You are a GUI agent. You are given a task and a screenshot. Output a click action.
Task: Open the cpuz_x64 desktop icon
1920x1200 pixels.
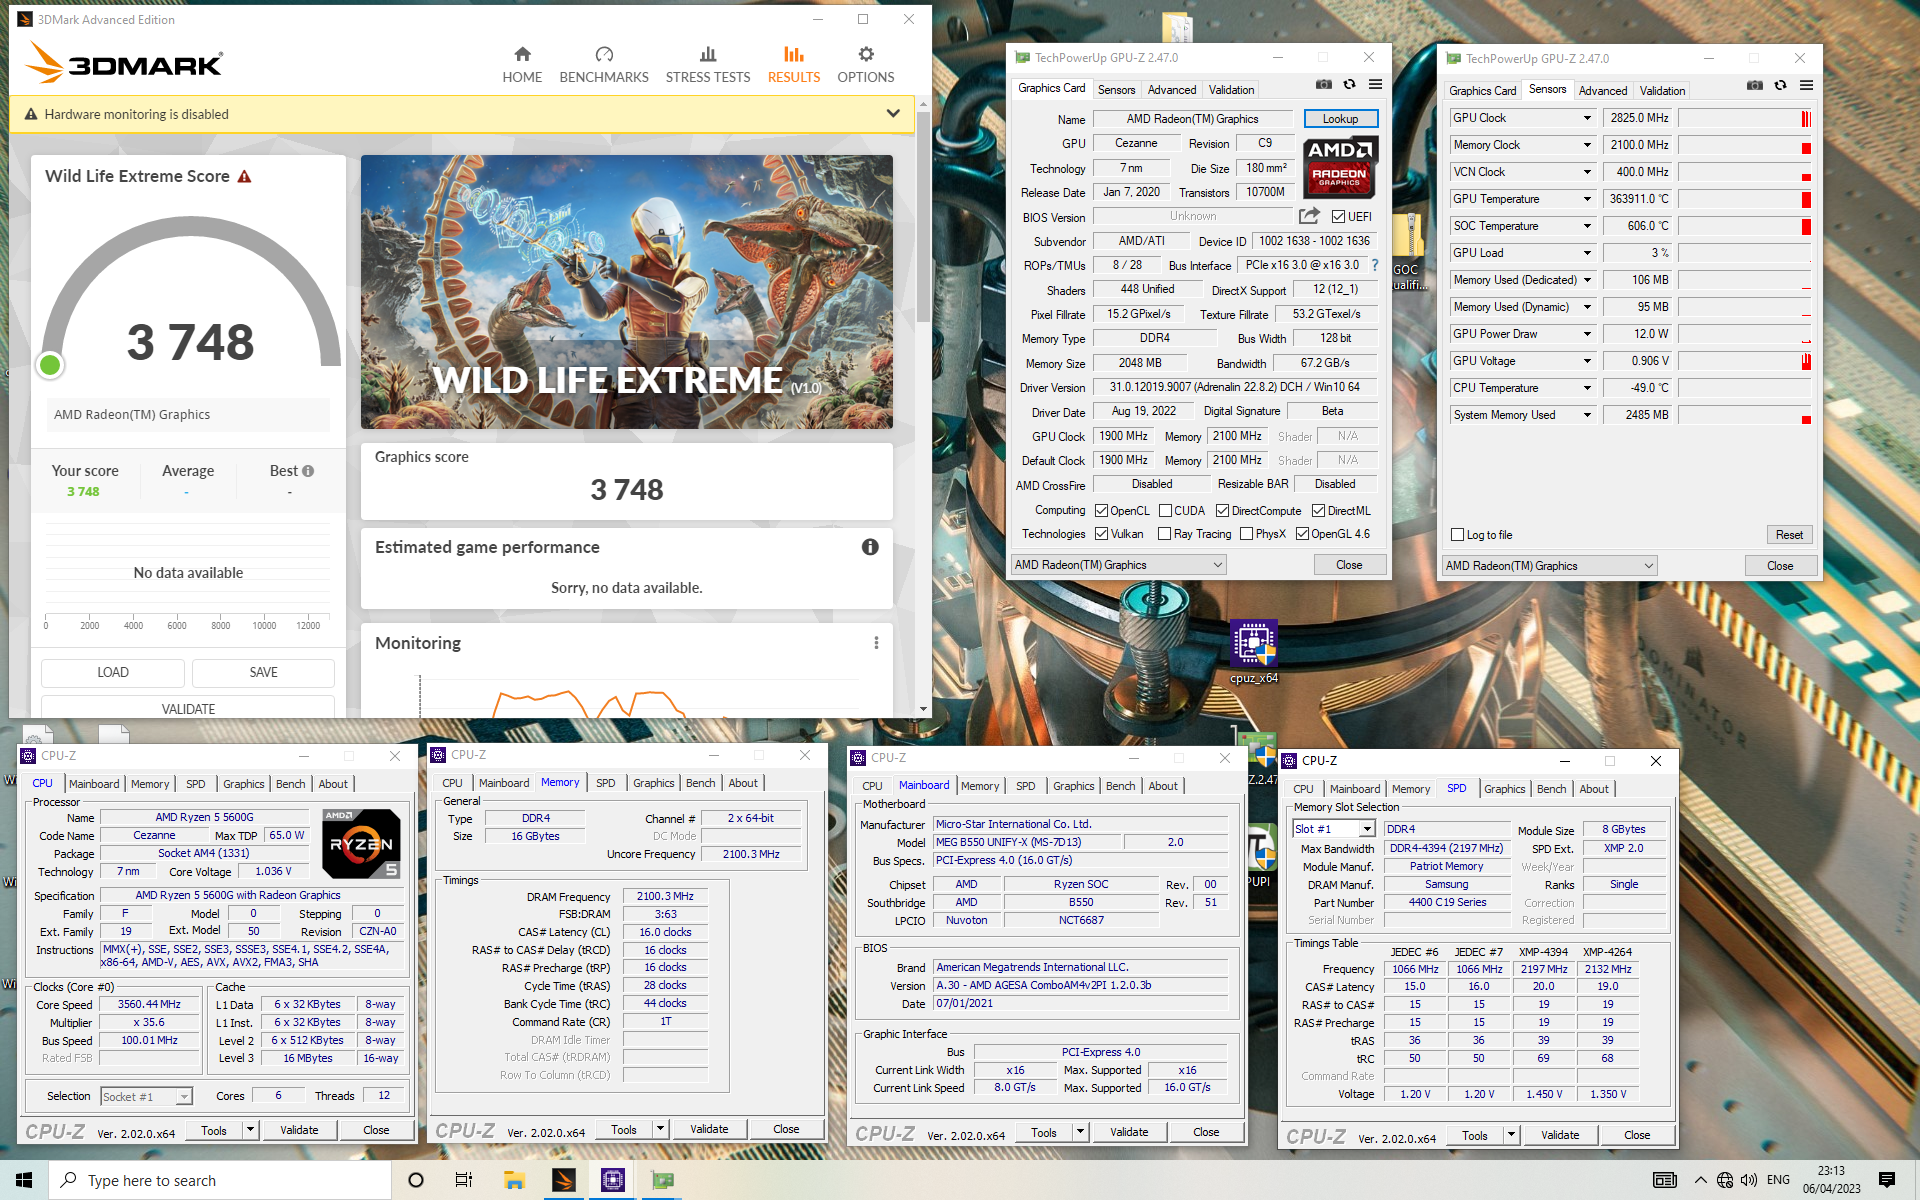1253,651
